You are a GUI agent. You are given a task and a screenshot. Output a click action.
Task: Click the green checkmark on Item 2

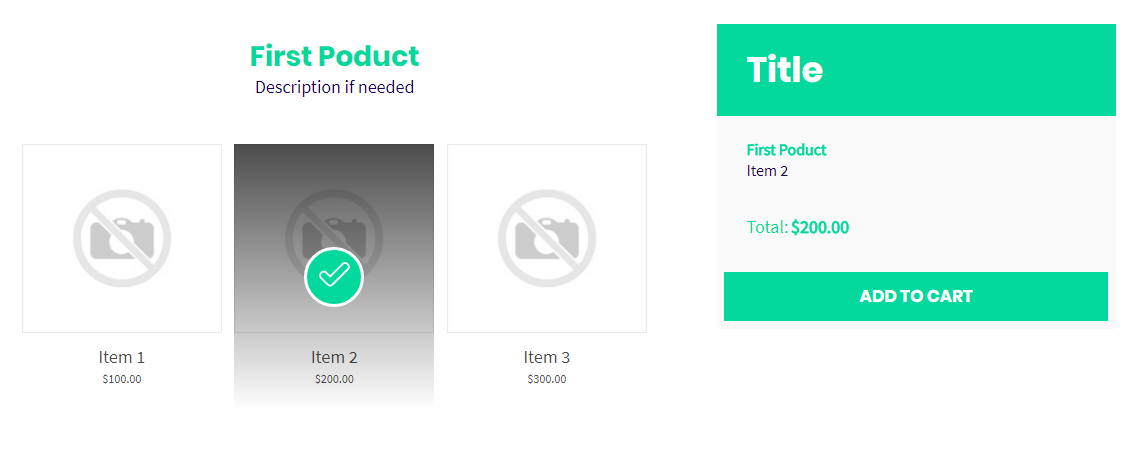click(334, 277)
